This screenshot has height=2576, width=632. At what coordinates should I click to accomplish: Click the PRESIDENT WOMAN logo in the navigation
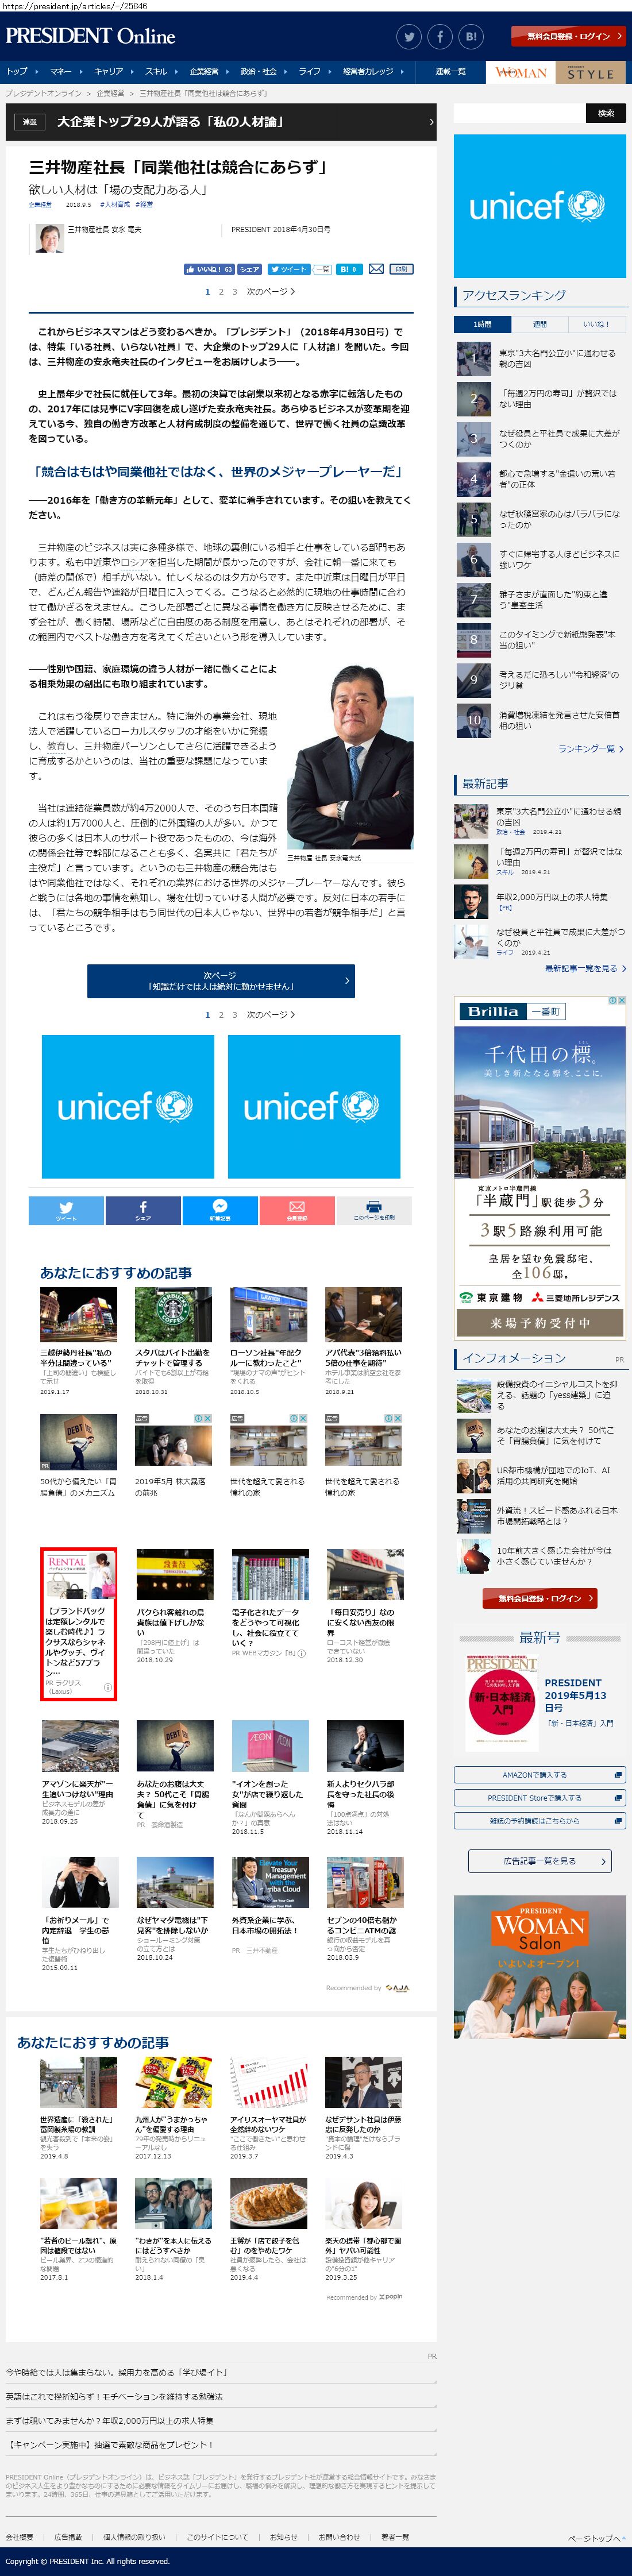click(x=521, y=72)
